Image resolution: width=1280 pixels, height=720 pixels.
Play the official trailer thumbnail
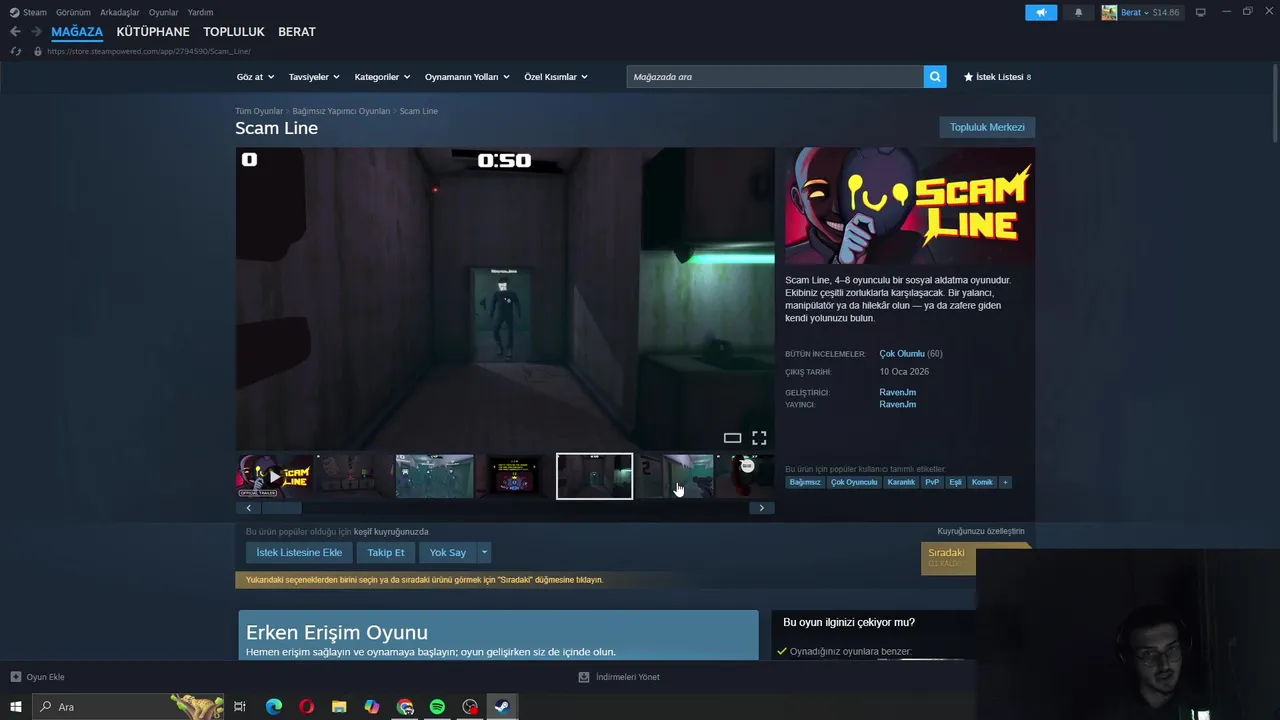[x=275, y=476]
